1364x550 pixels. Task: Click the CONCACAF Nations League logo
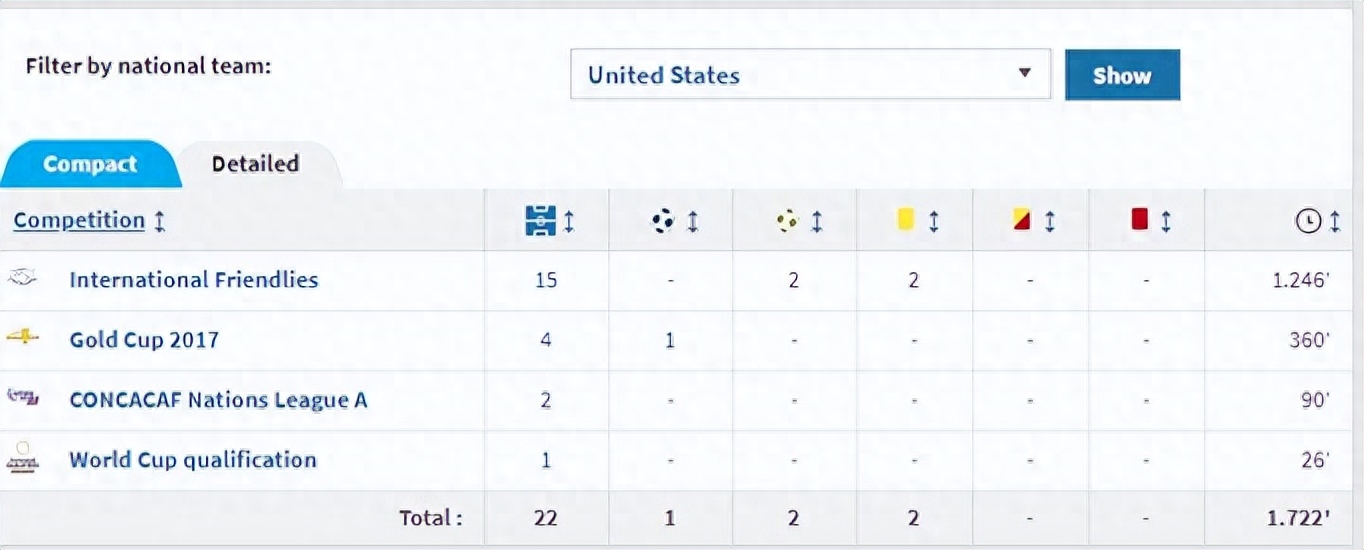click(22, 398)
